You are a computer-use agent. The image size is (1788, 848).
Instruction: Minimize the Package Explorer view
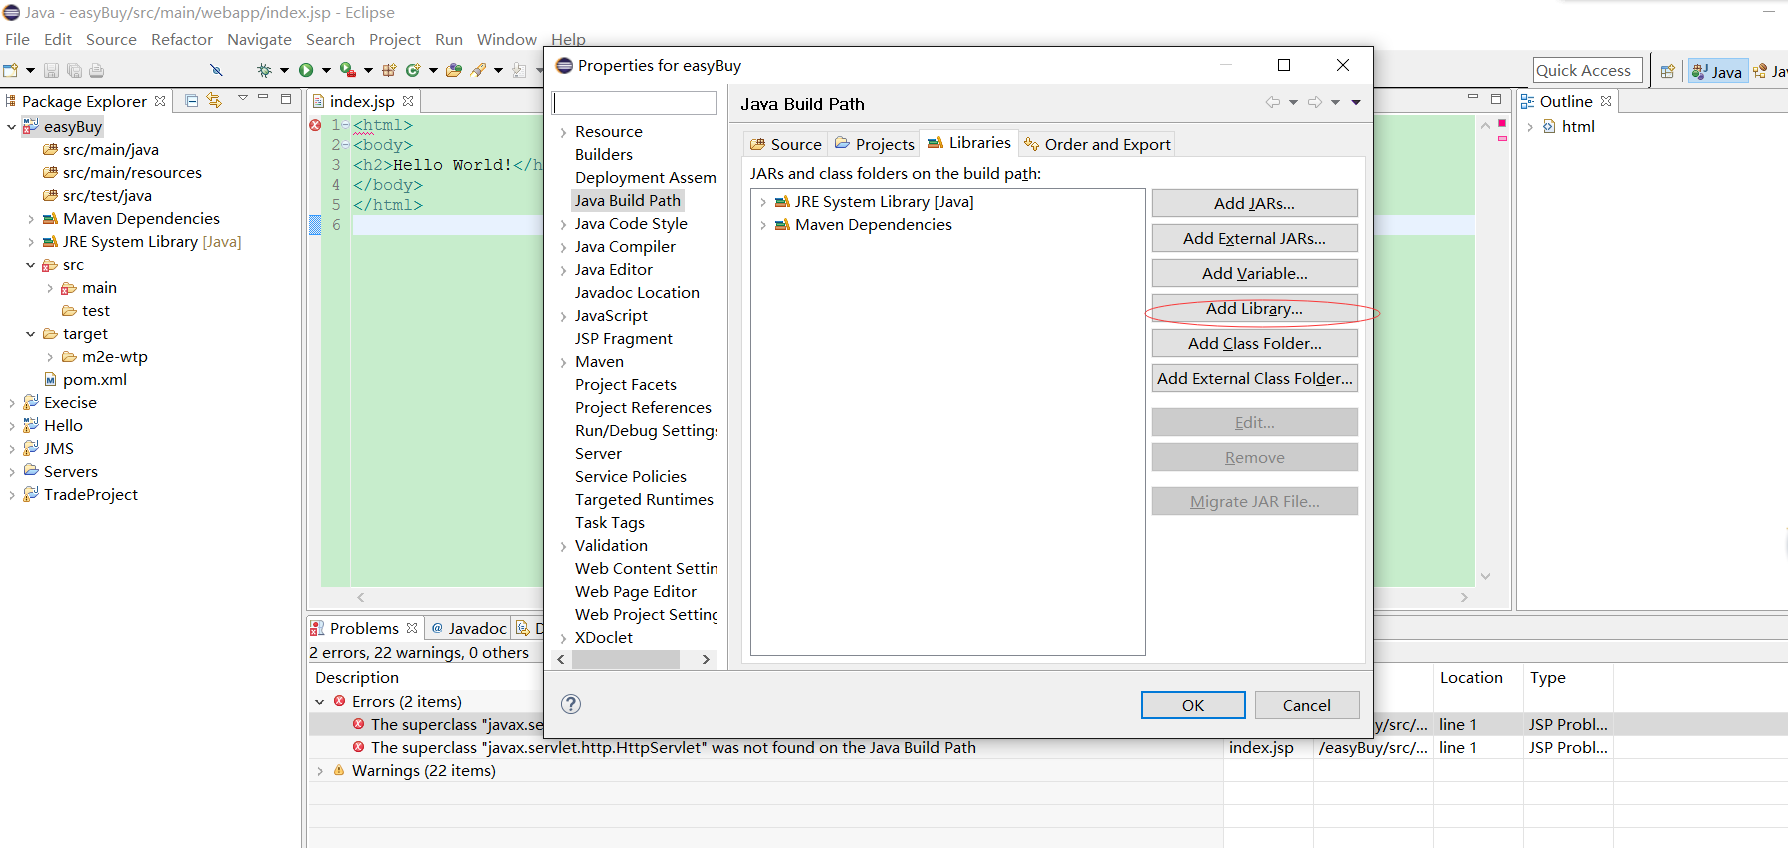click(263, 98)
